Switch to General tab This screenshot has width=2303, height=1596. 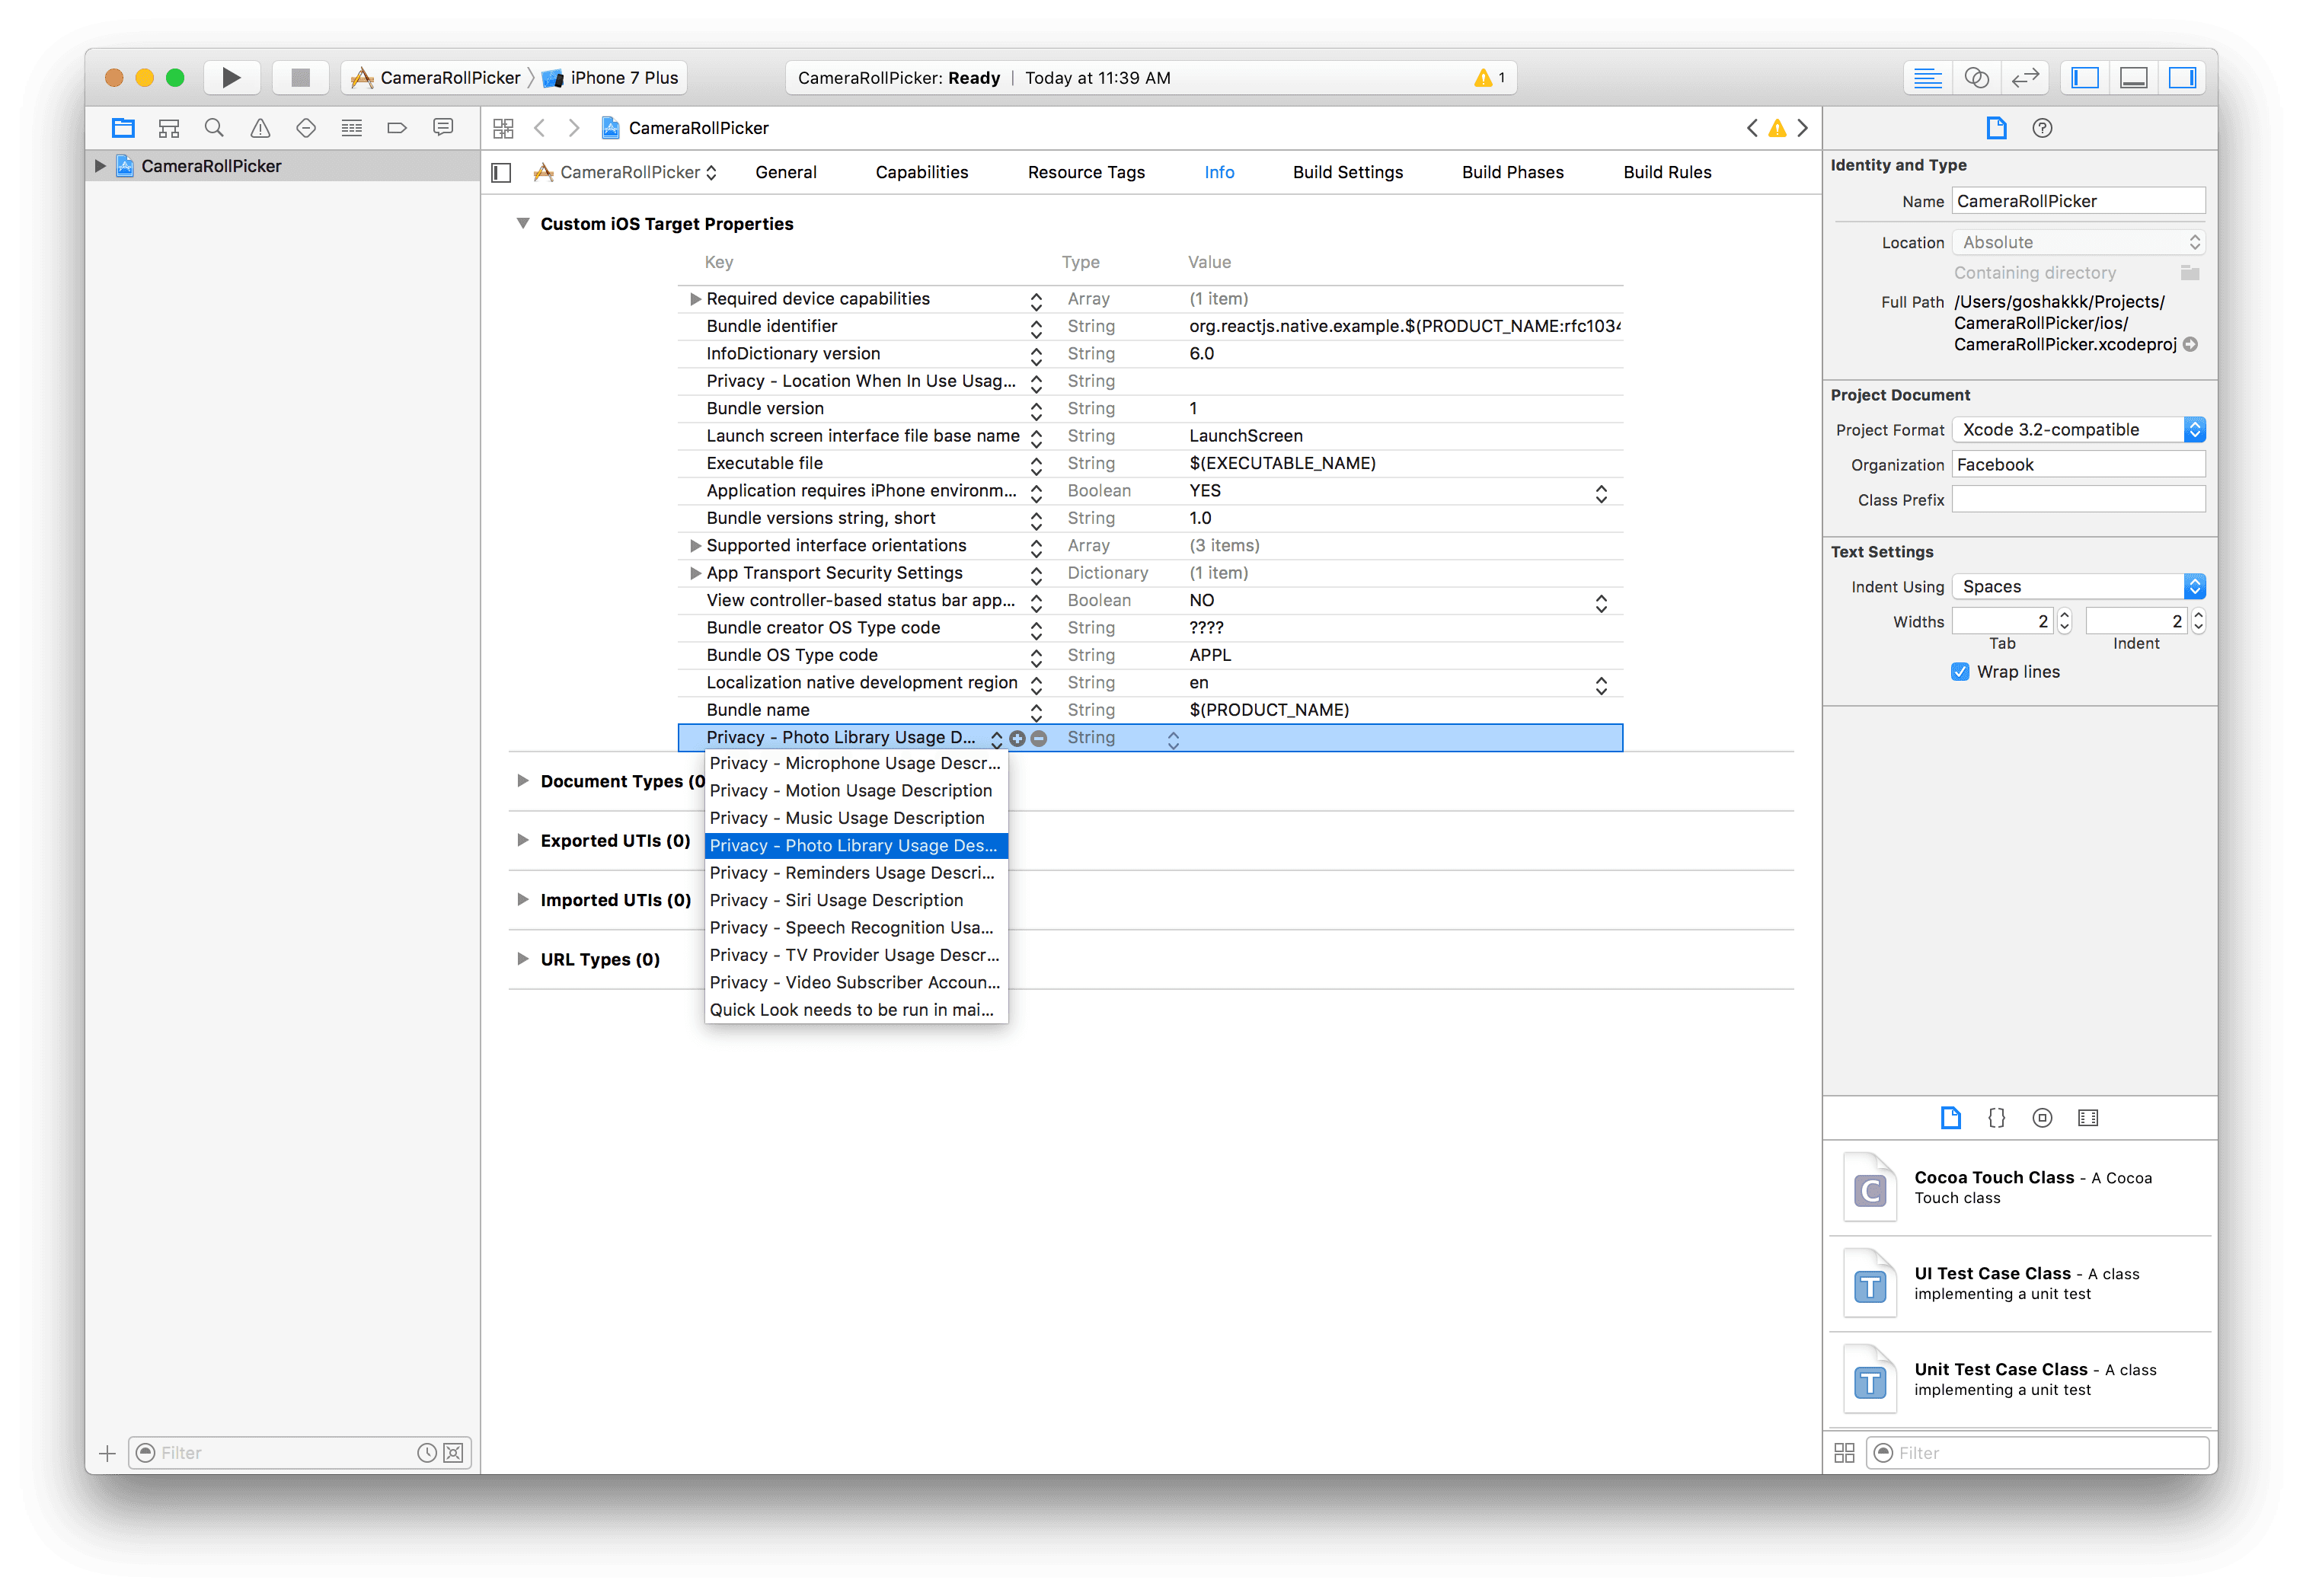pyautogui.click(x=786, y=173)
